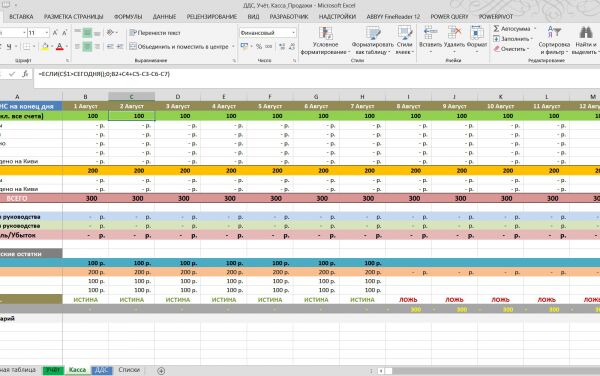
Task: Apply percent style format
Action: [x=259, y=47]
